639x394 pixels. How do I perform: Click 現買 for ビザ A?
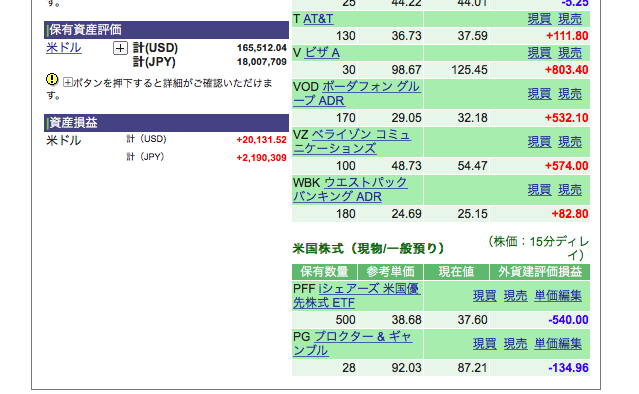point(540,53)
